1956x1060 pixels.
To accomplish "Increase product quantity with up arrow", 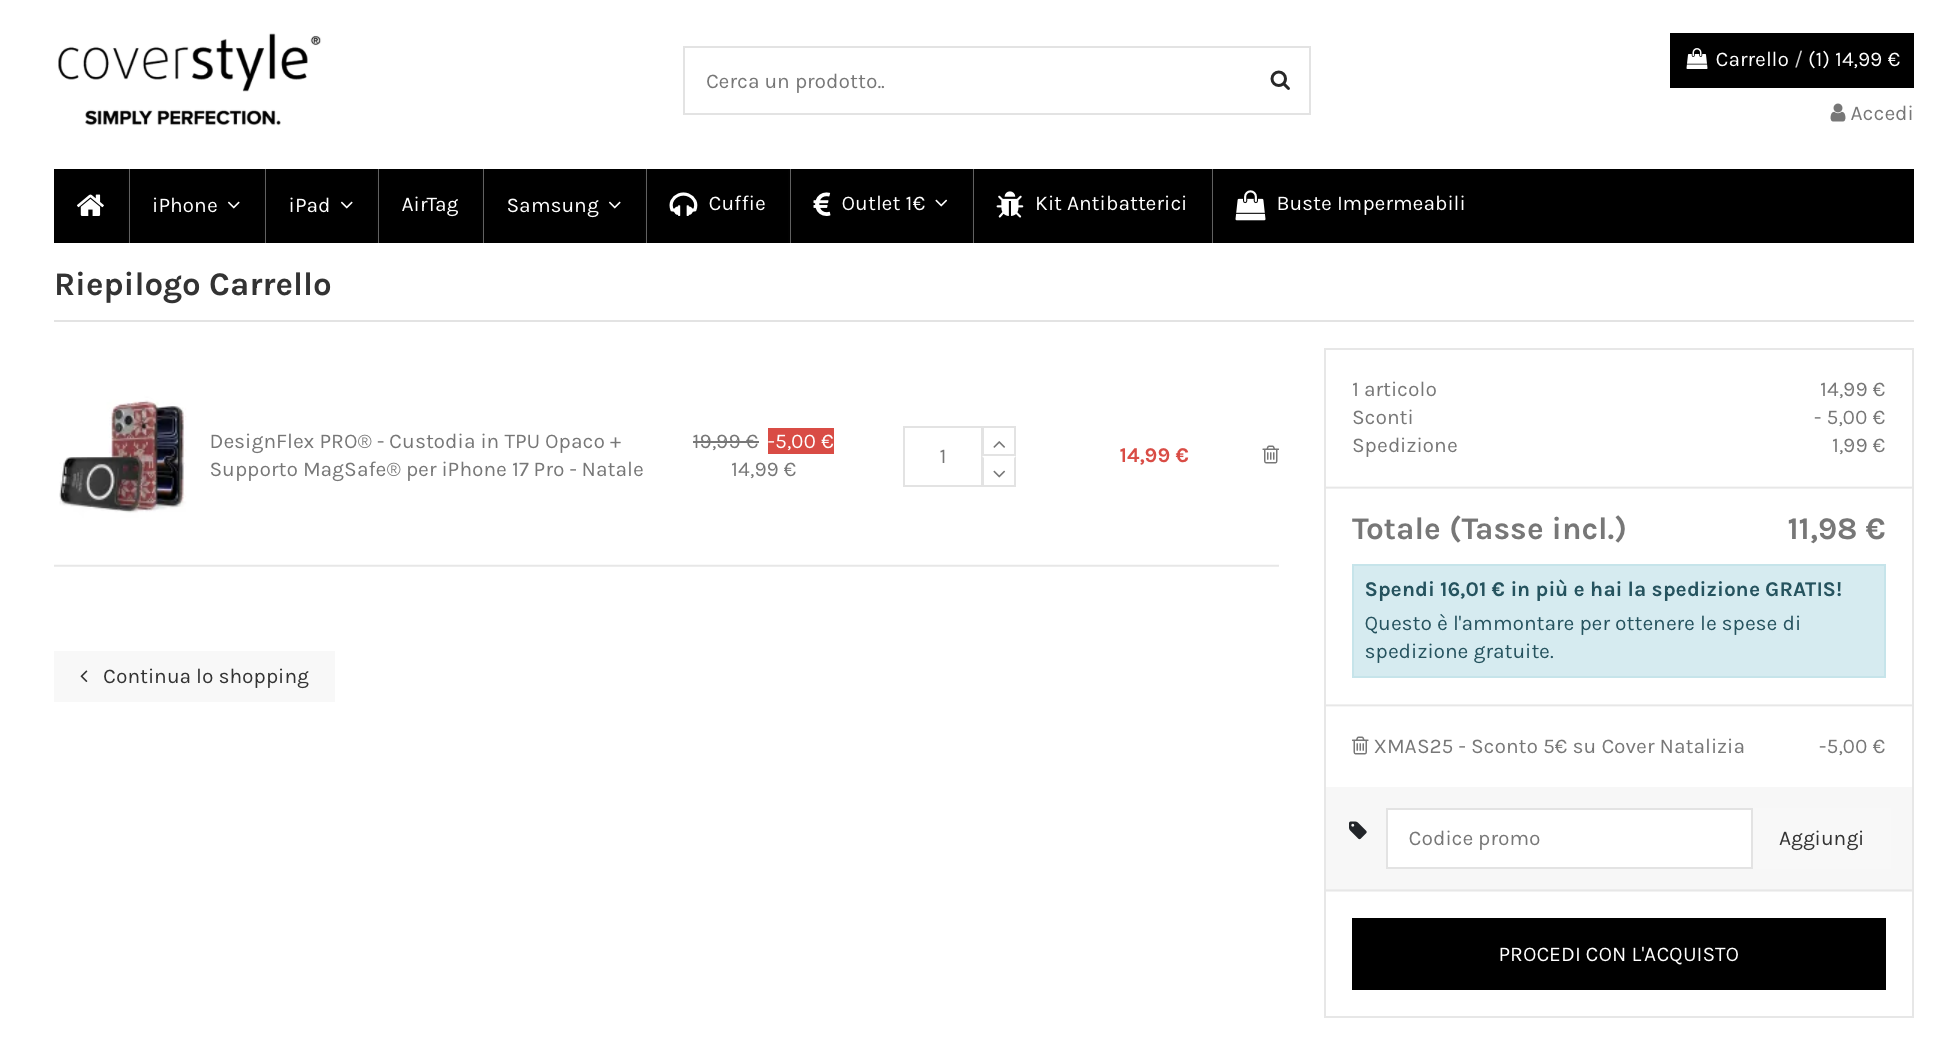I will (998, 443).
